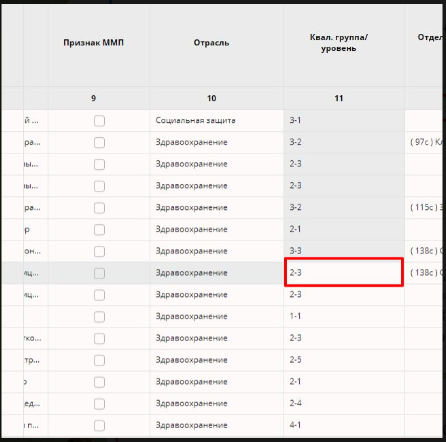The width and height of the screenshot is (446, 442).
Task: Toggle the ММП checkbox in the 2-4 row
Action: coord(99,404)
